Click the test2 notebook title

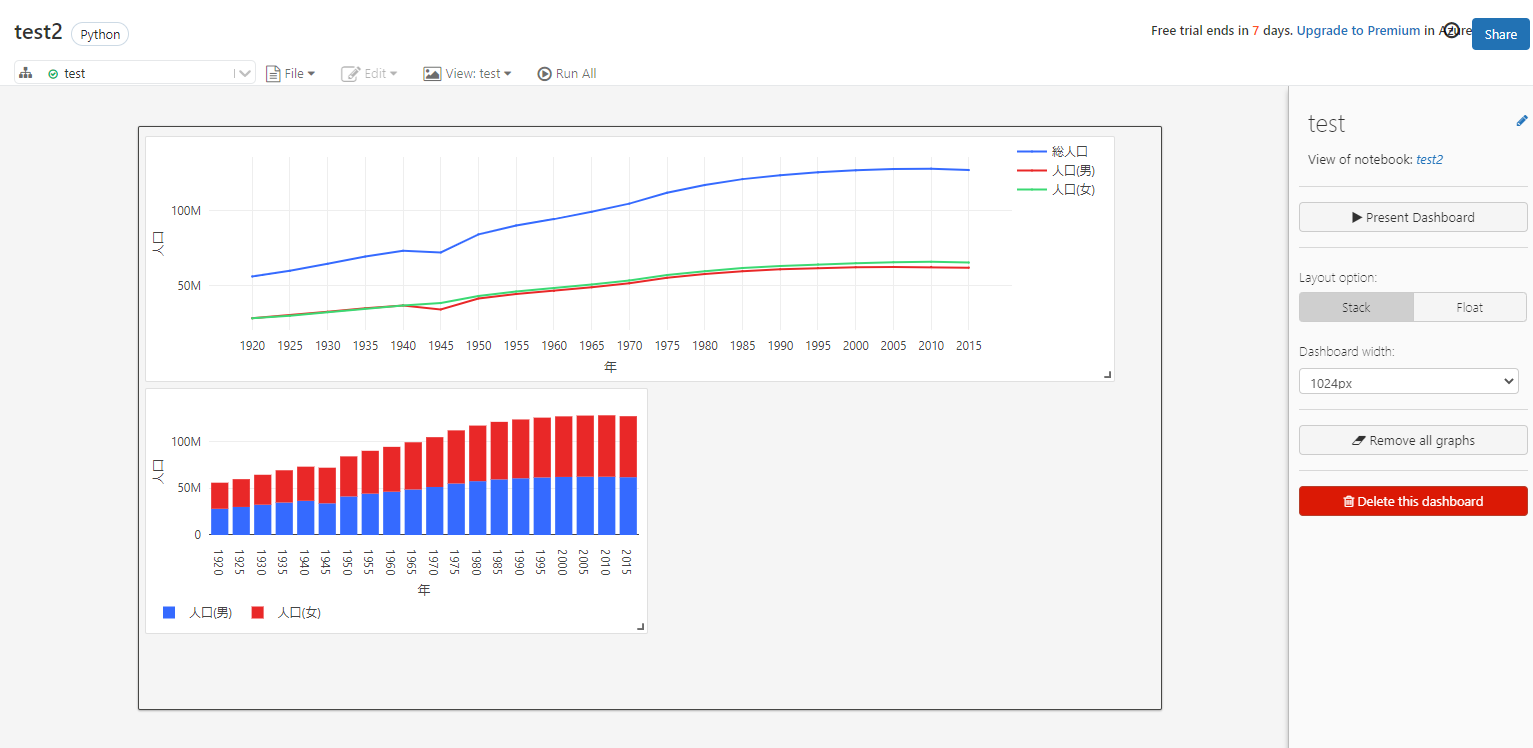[x=38, y=32]
